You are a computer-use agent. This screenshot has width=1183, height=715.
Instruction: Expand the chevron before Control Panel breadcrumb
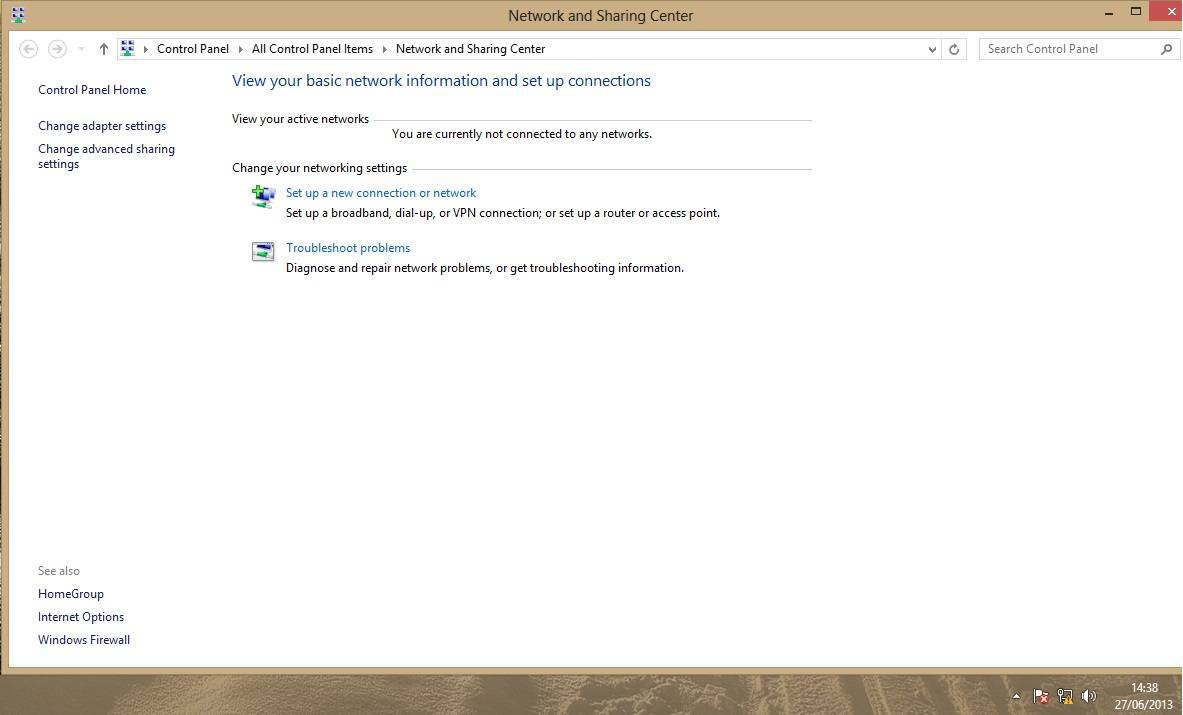pos(146,49)
